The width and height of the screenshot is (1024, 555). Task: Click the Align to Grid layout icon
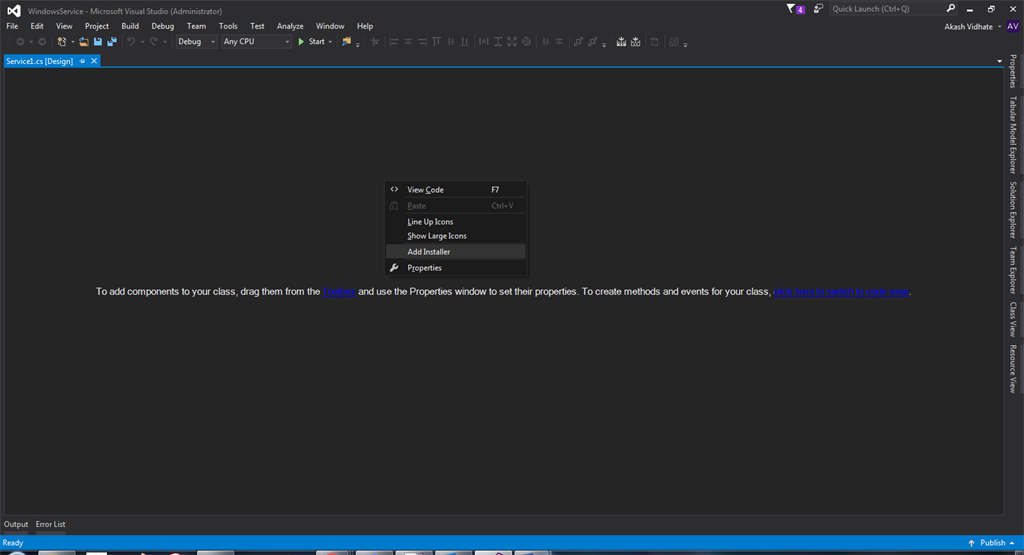click(375, 42)
